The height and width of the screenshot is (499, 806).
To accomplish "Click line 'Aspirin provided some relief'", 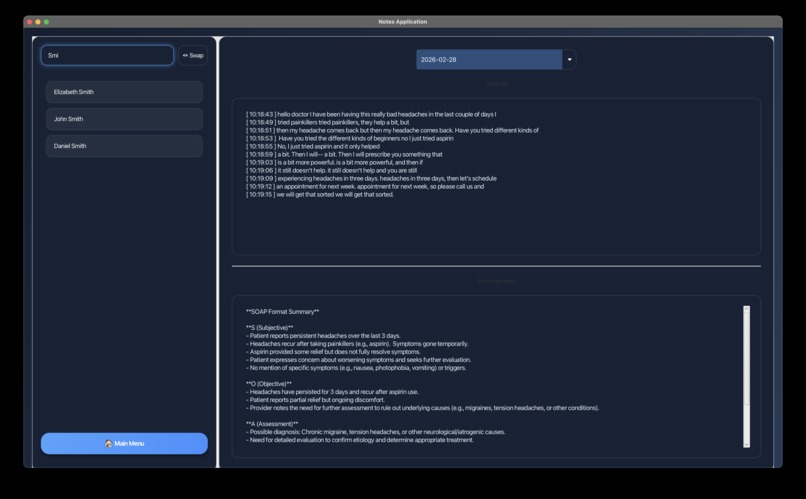I will 333,352.
